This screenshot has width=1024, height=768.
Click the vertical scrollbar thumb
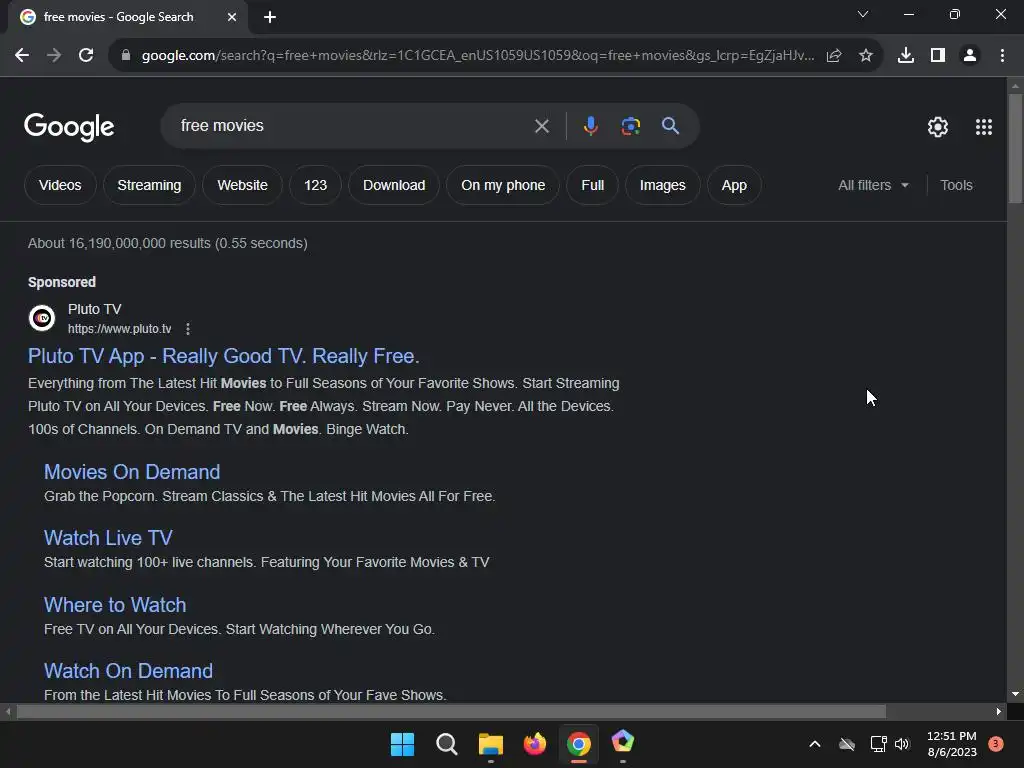pyautogui.click(x=1015, y=148)
